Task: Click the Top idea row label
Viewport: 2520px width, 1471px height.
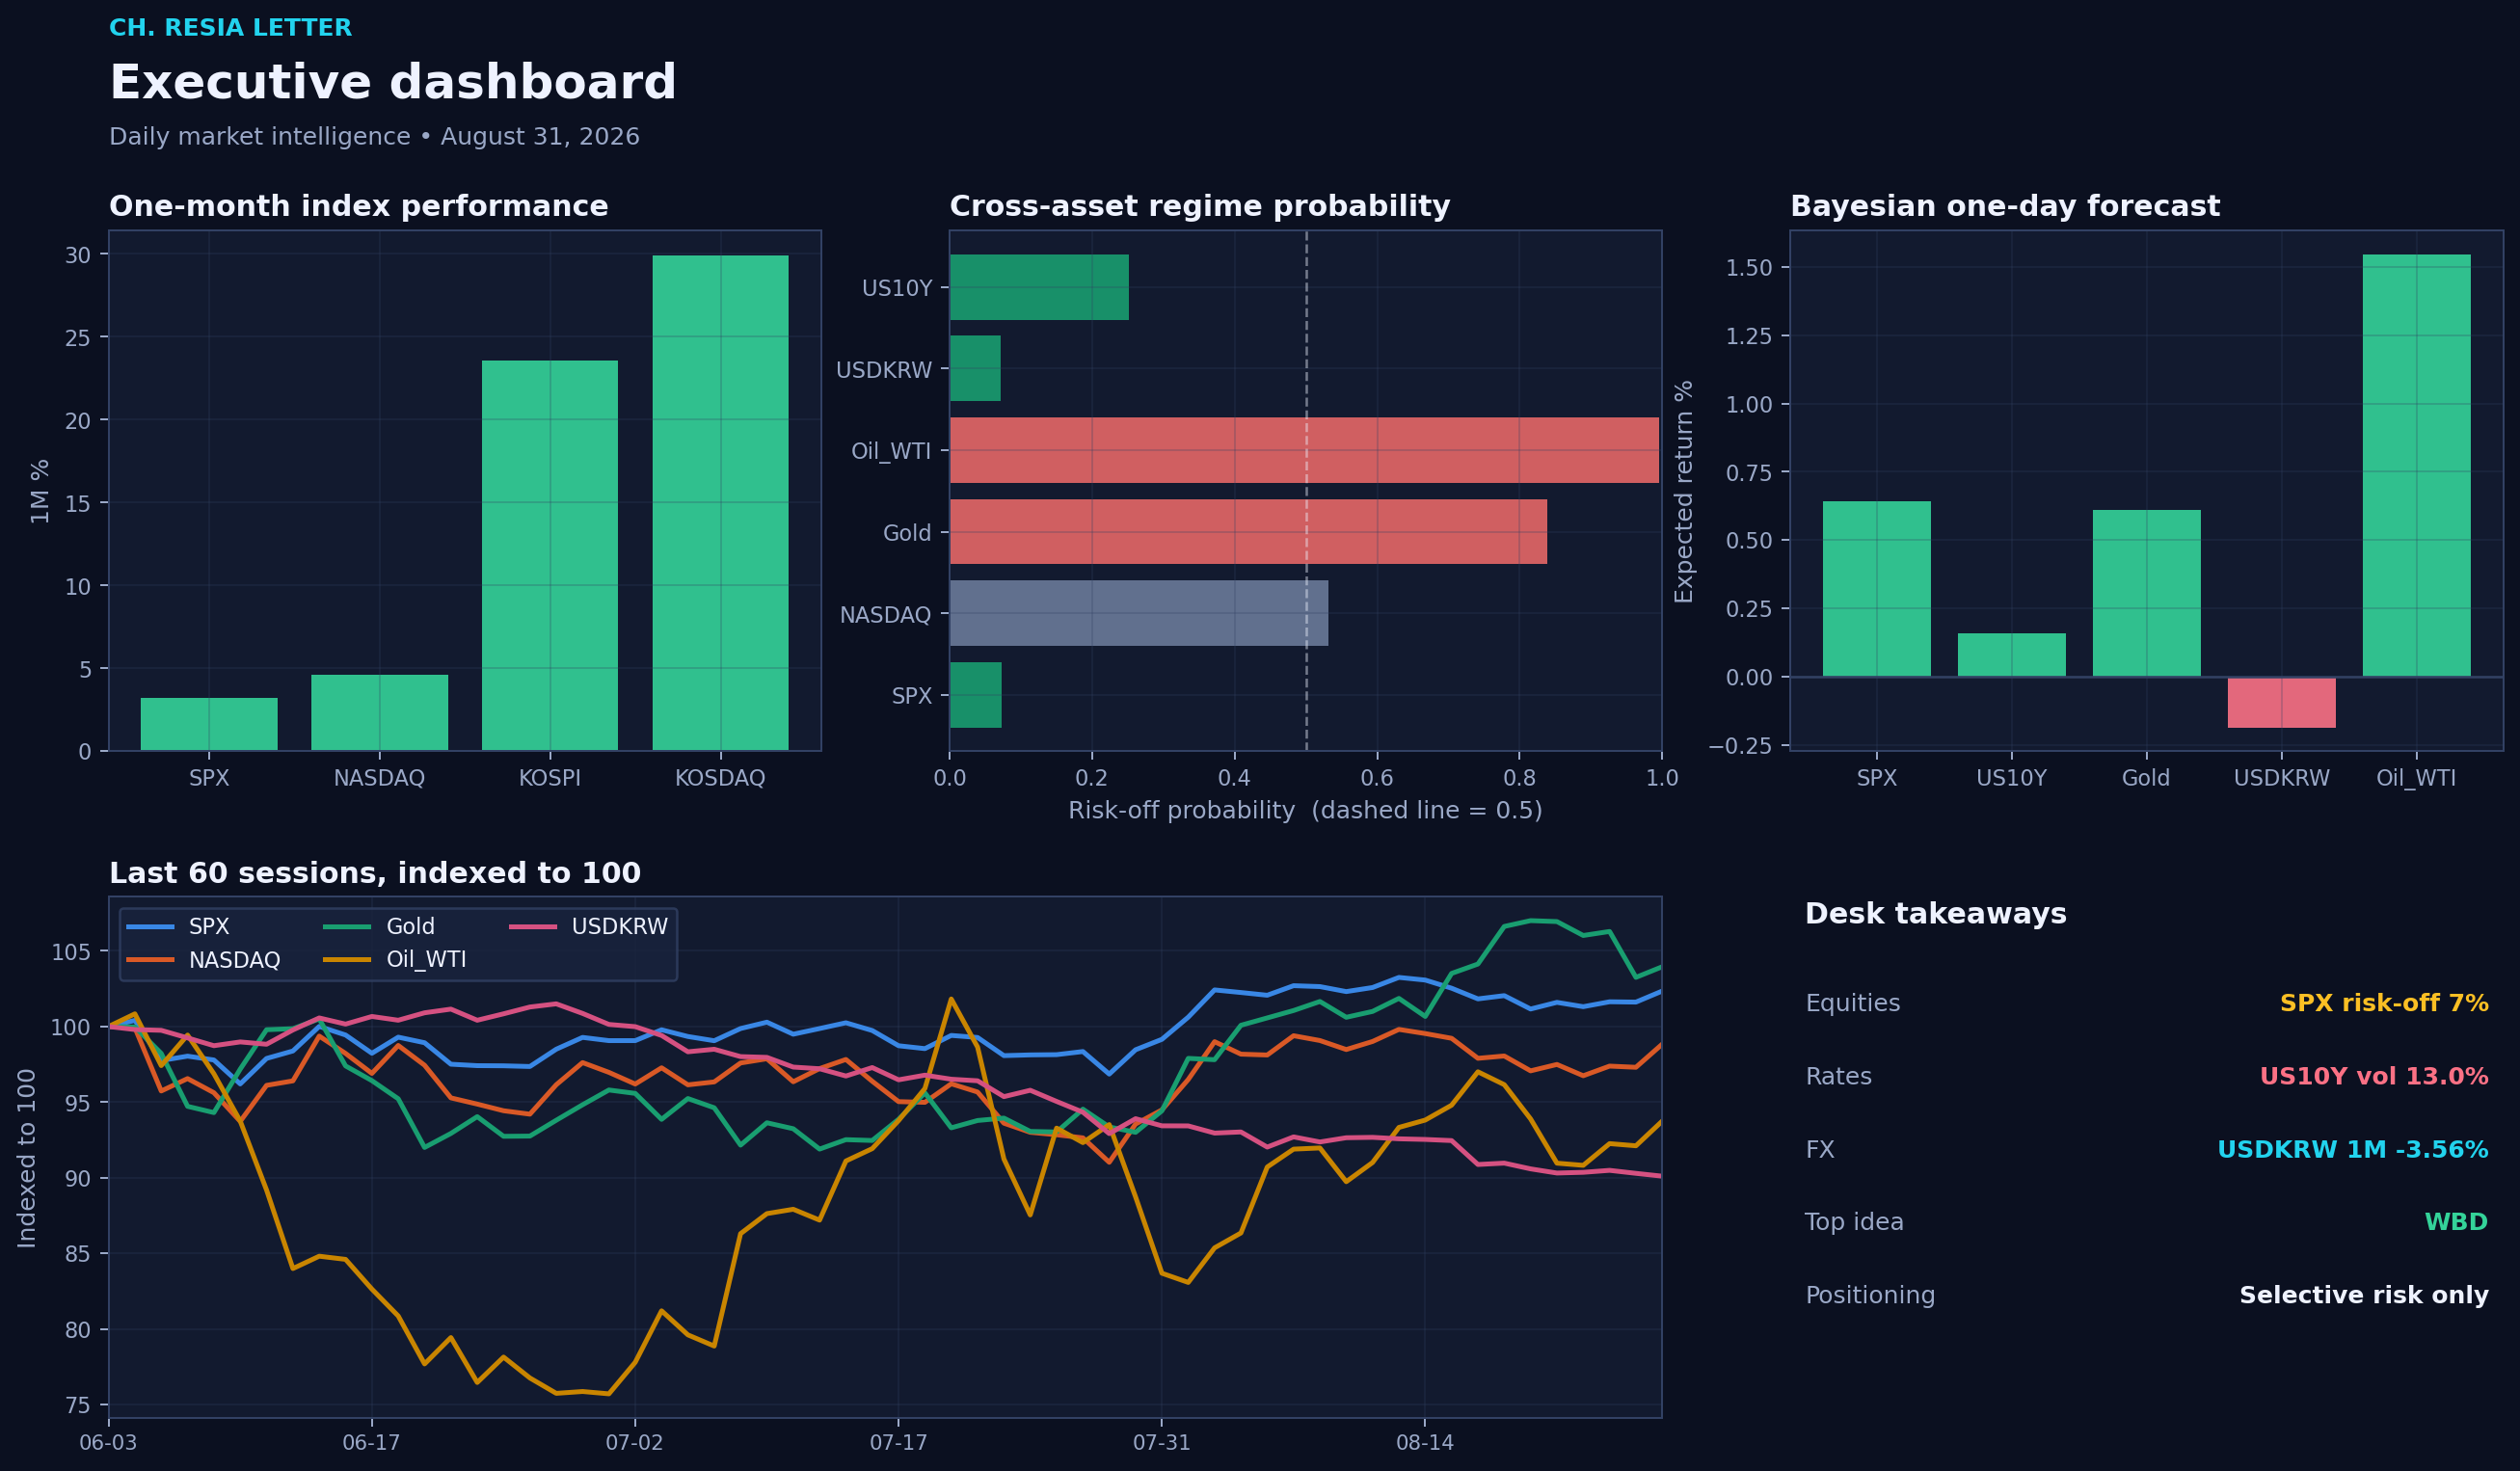Action: [1854, 1222]
